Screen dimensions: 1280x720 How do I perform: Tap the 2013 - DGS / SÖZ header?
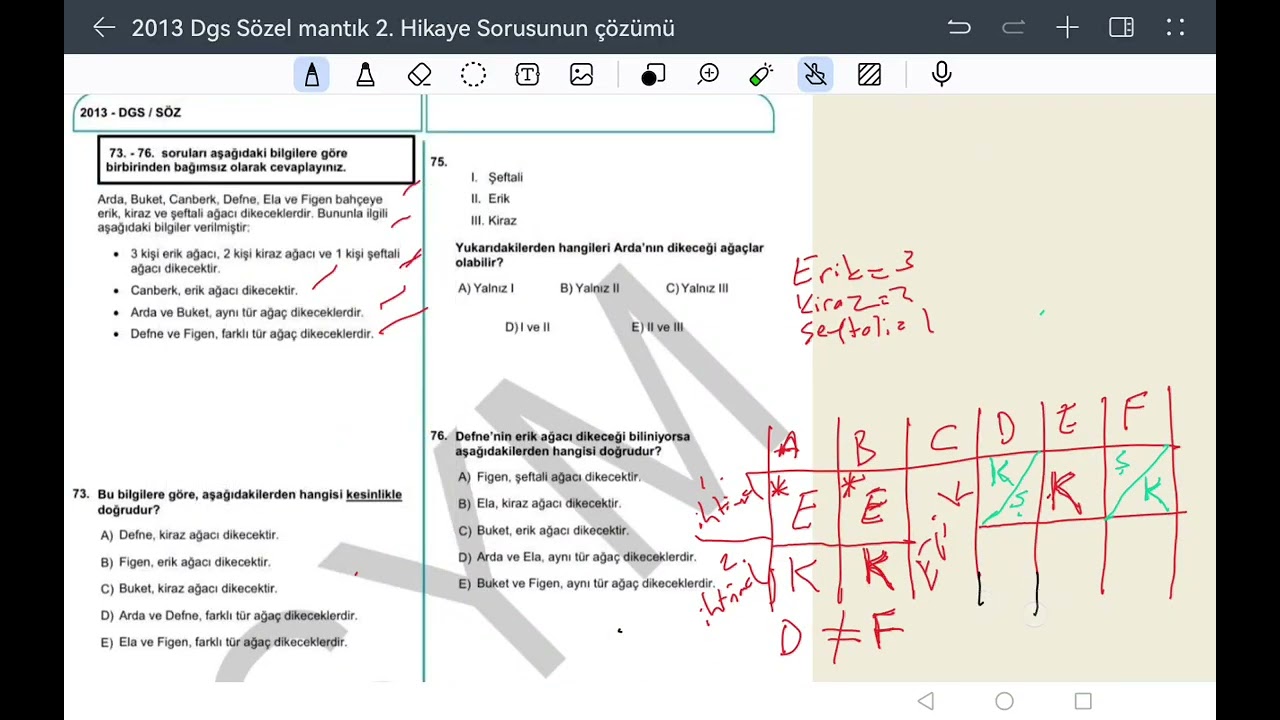point(130,113)
